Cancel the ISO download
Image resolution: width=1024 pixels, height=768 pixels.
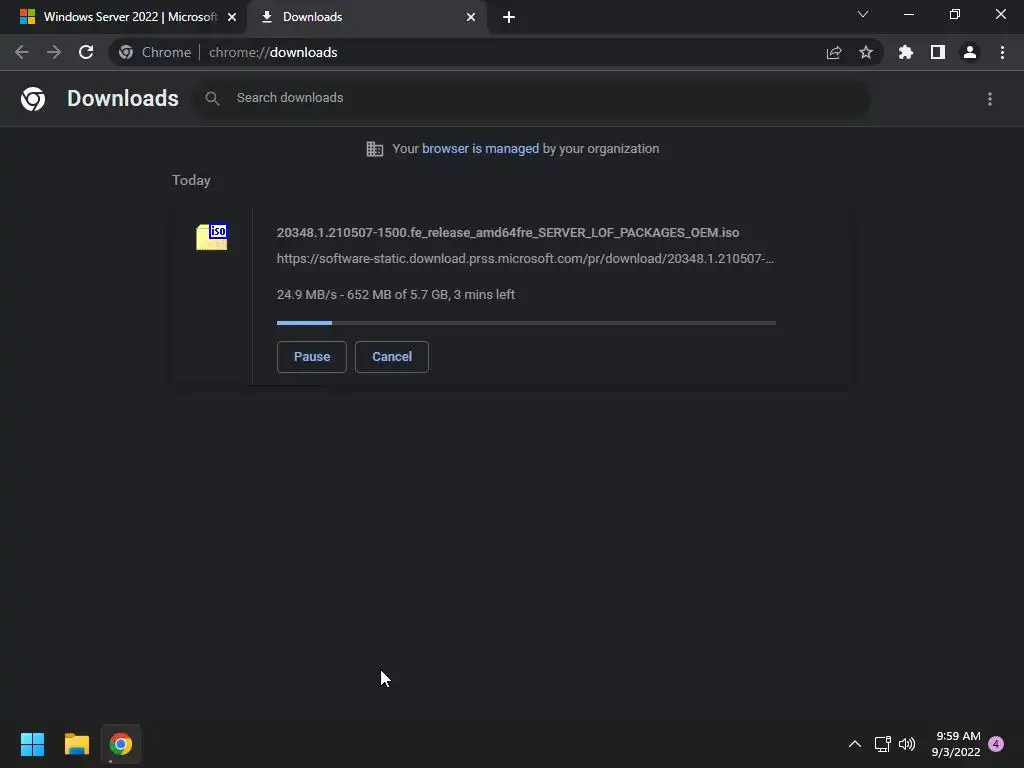[392, 357]
